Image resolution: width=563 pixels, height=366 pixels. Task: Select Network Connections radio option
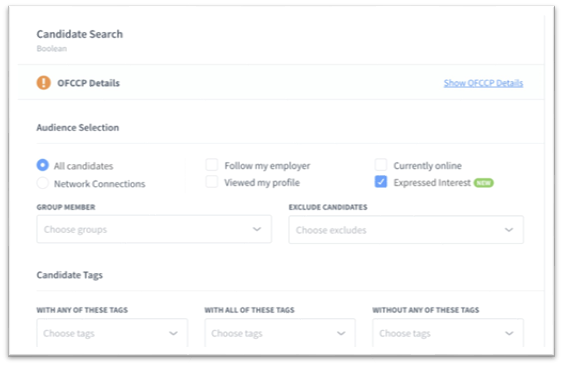pos(42,183)
